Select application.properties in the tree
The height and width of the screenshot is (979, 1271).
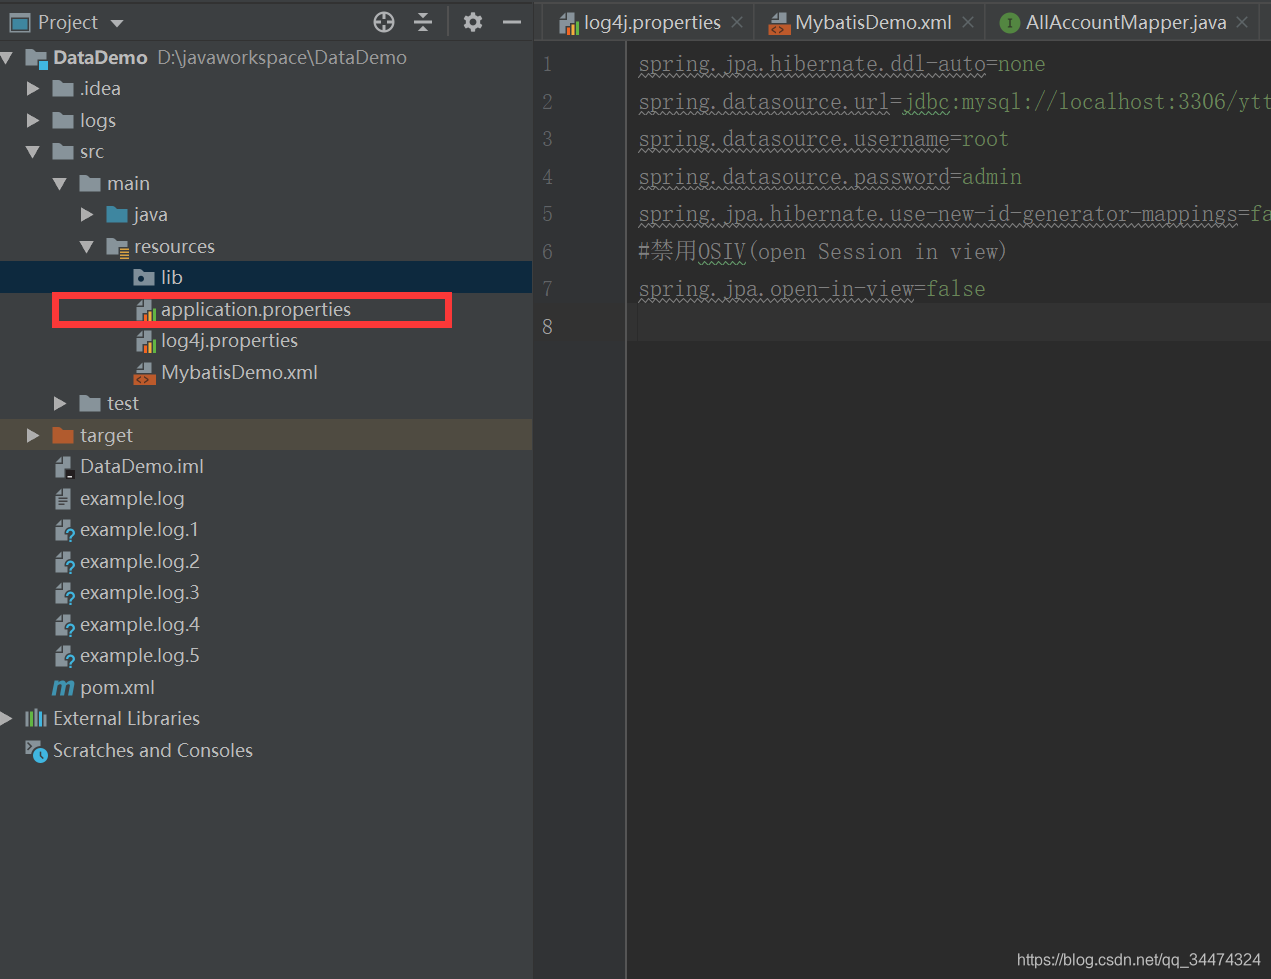coord(256,310)
